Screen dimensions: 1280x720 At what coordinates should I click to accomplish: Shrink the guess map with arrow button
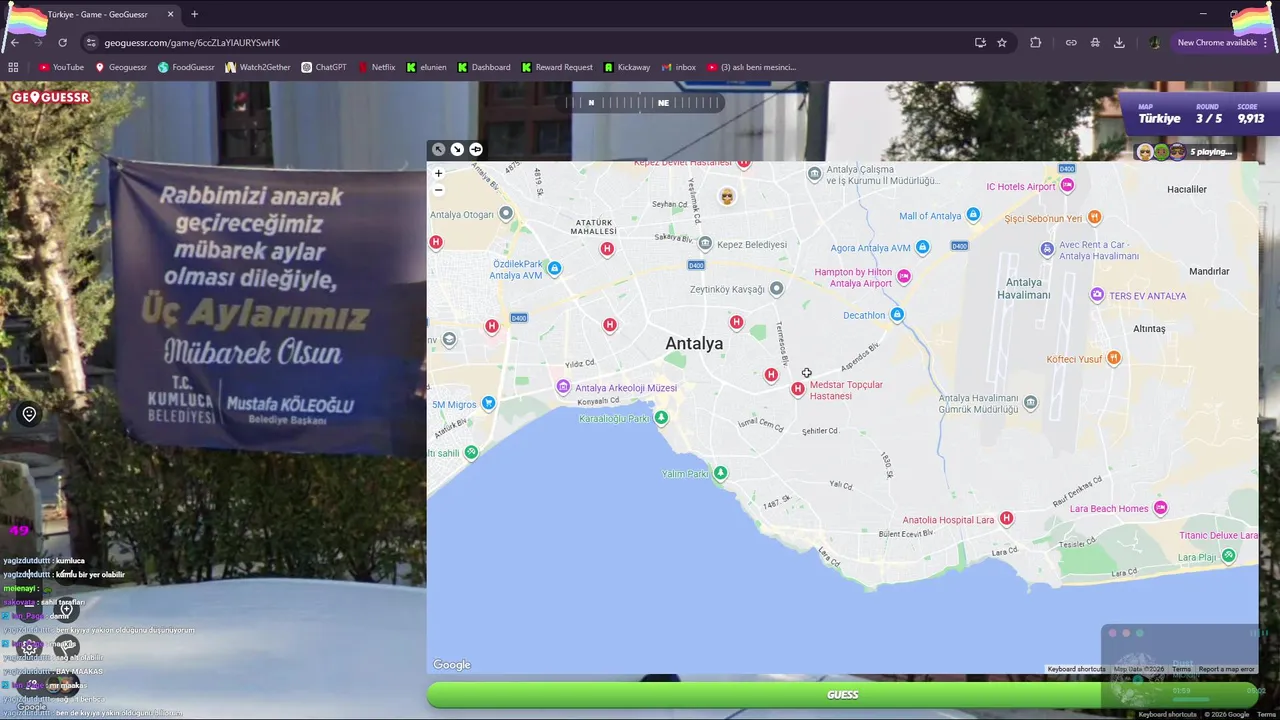(x=457, y=149)
